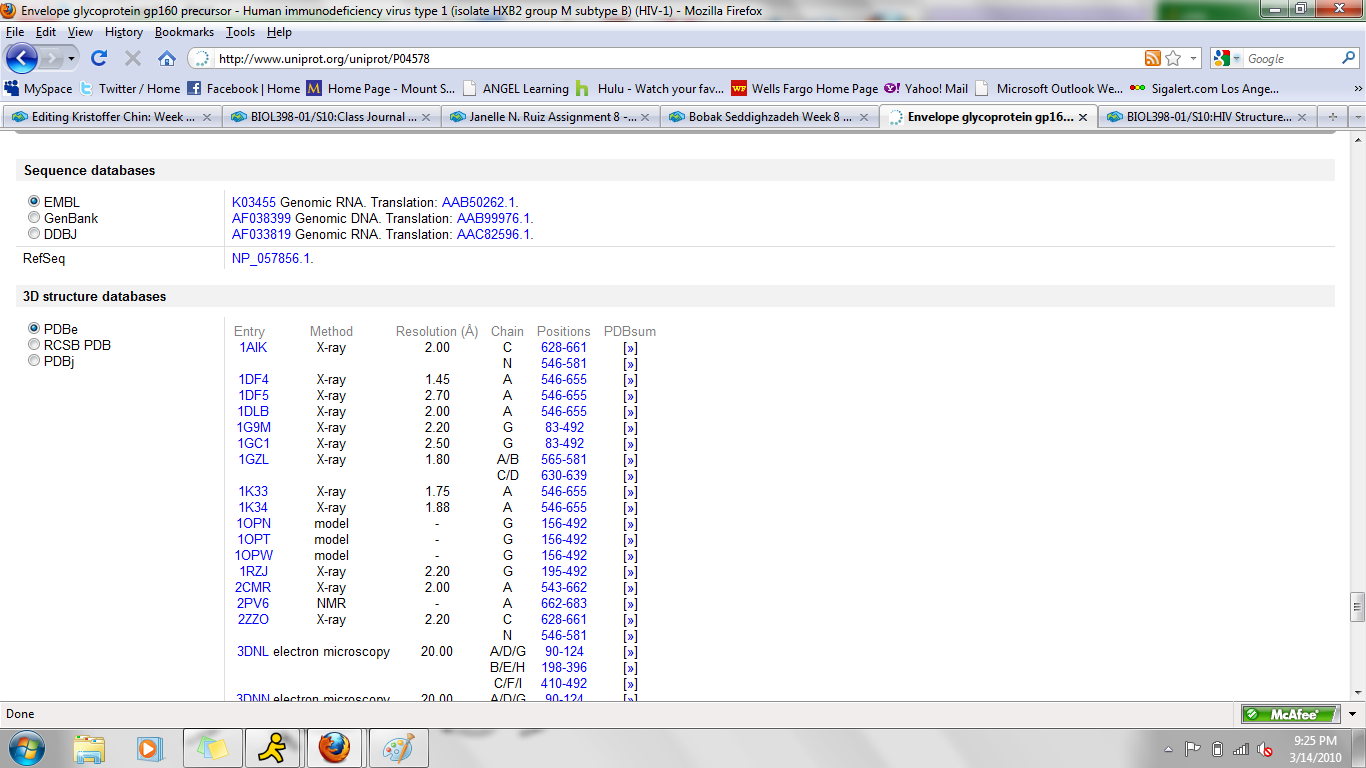
Task: Open the 1DF4 PDB entry link
Action: pos(253,379)
